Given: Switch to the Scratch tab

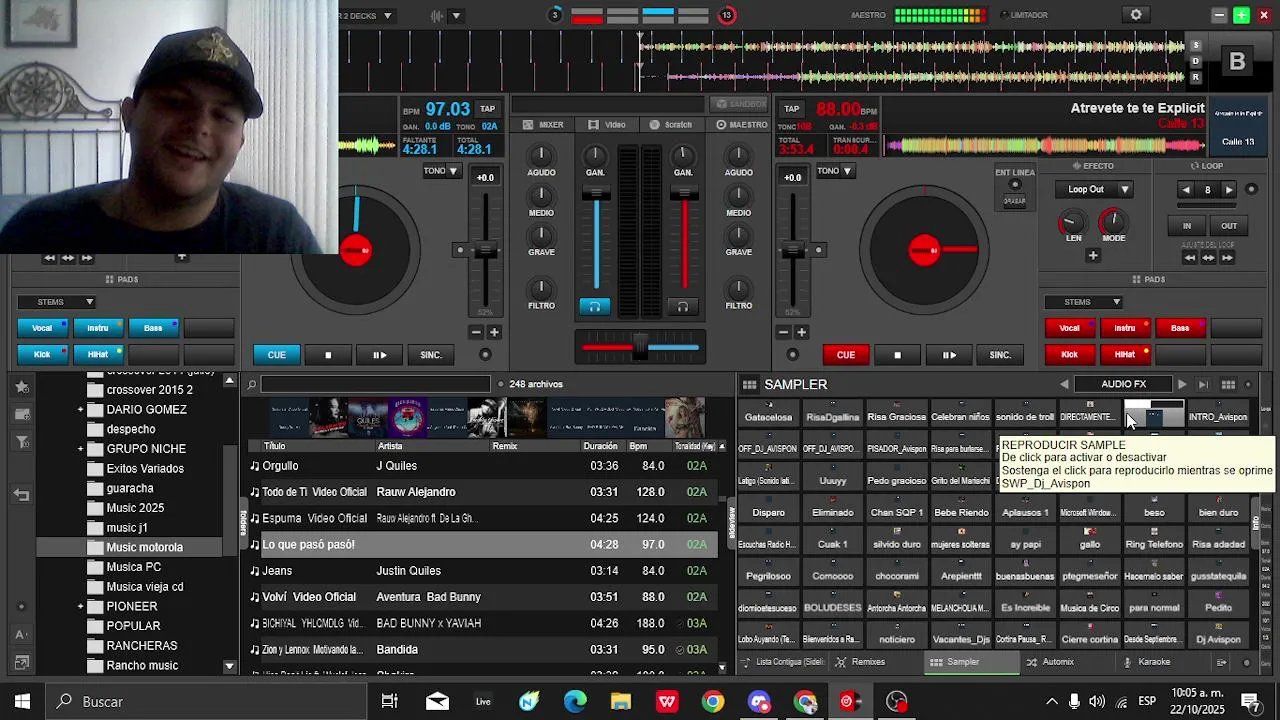Looking at the screenshot, I should [670, 125].
